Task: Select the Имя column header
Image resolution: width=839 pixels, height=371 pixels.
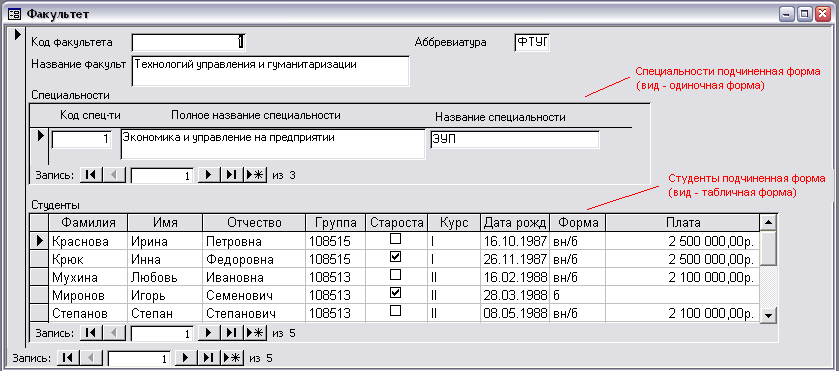Action: click(165, 222)
